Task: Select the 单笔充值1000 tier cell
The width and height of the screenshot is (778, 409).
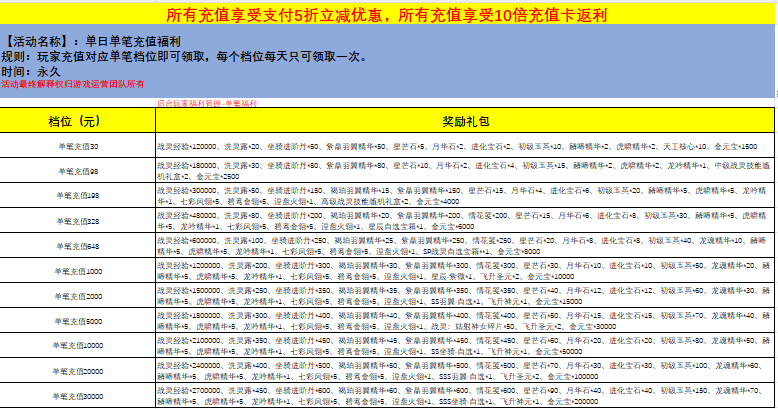Action: pyautogui.click(x=78, y=271)
